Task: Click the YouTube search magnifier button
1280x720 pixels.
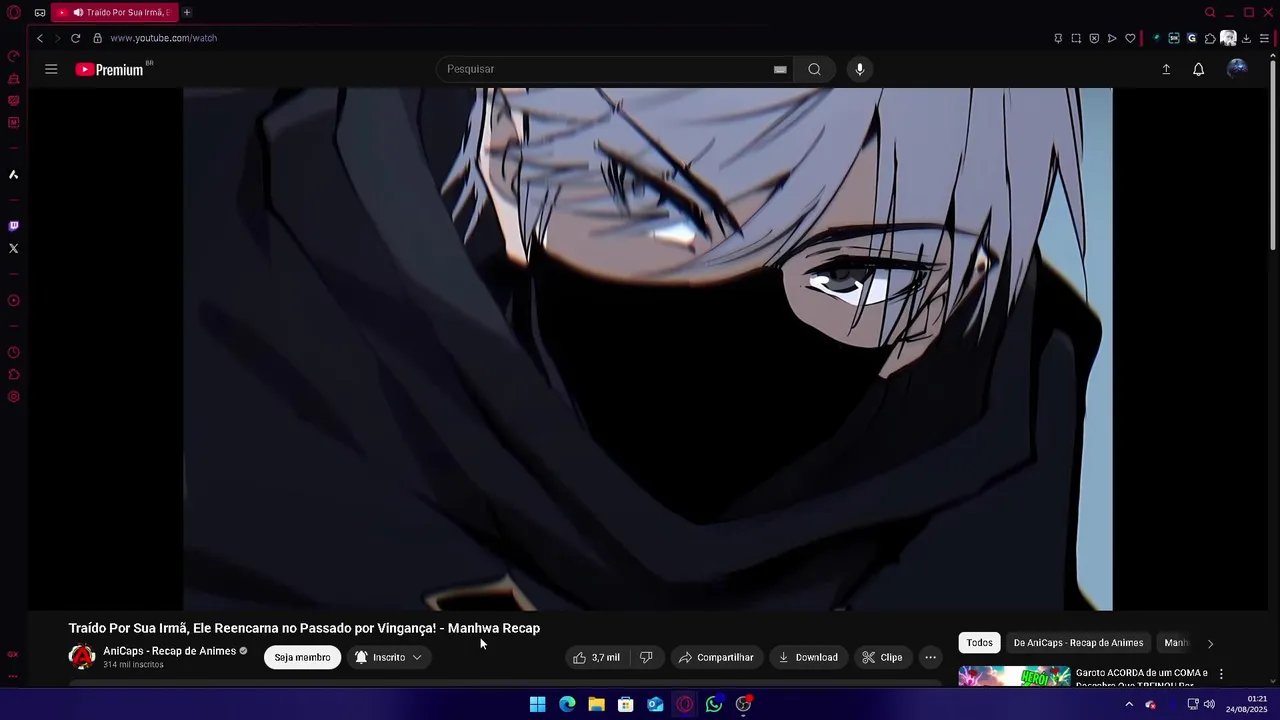Action: [814, 69]
